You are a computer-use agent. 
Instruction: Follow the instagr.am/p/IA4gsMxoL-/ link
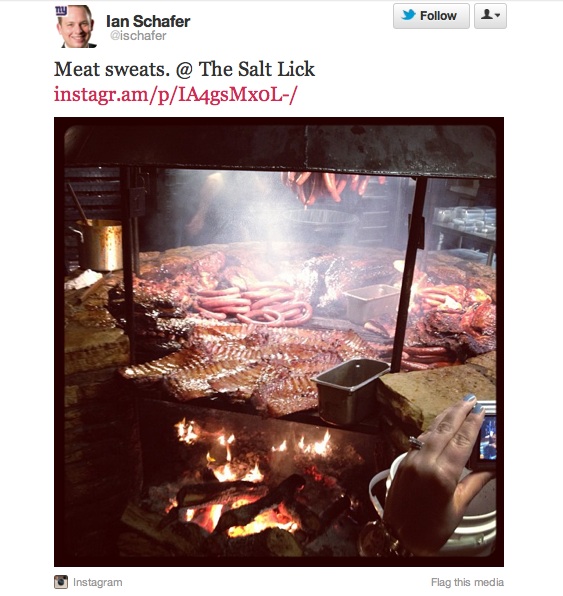coord(175,94)
